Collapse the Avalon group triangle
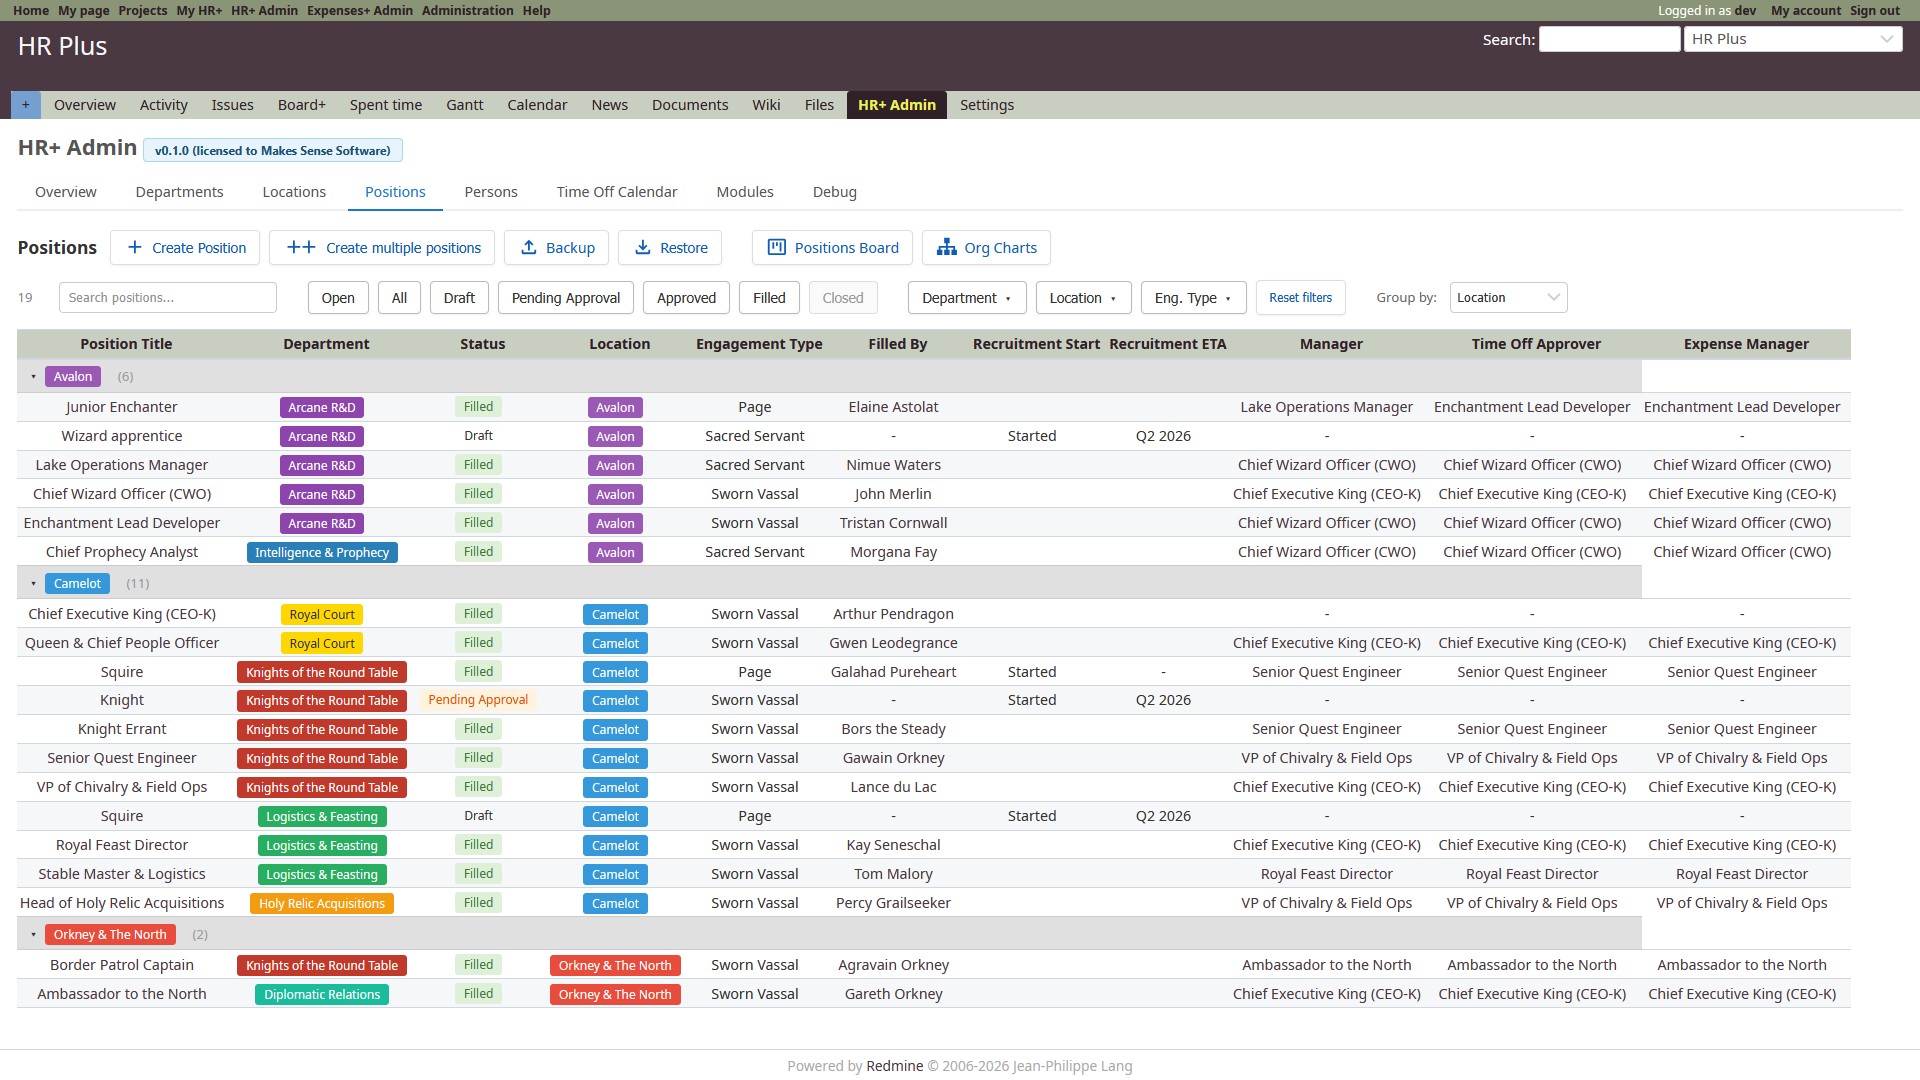Screen dimensions: 1920x1080 pos(33,377)
